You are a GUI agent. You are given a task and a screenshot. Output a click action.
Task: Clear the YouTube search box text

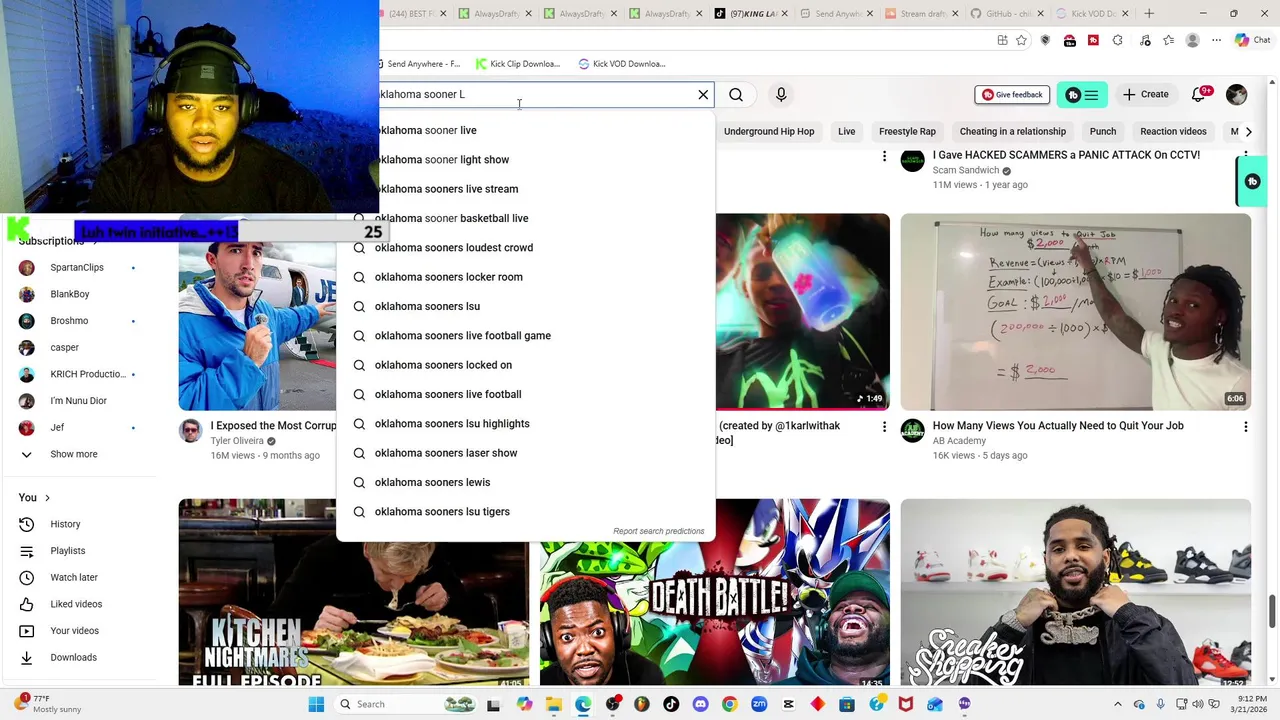click(x=703, y=94)
